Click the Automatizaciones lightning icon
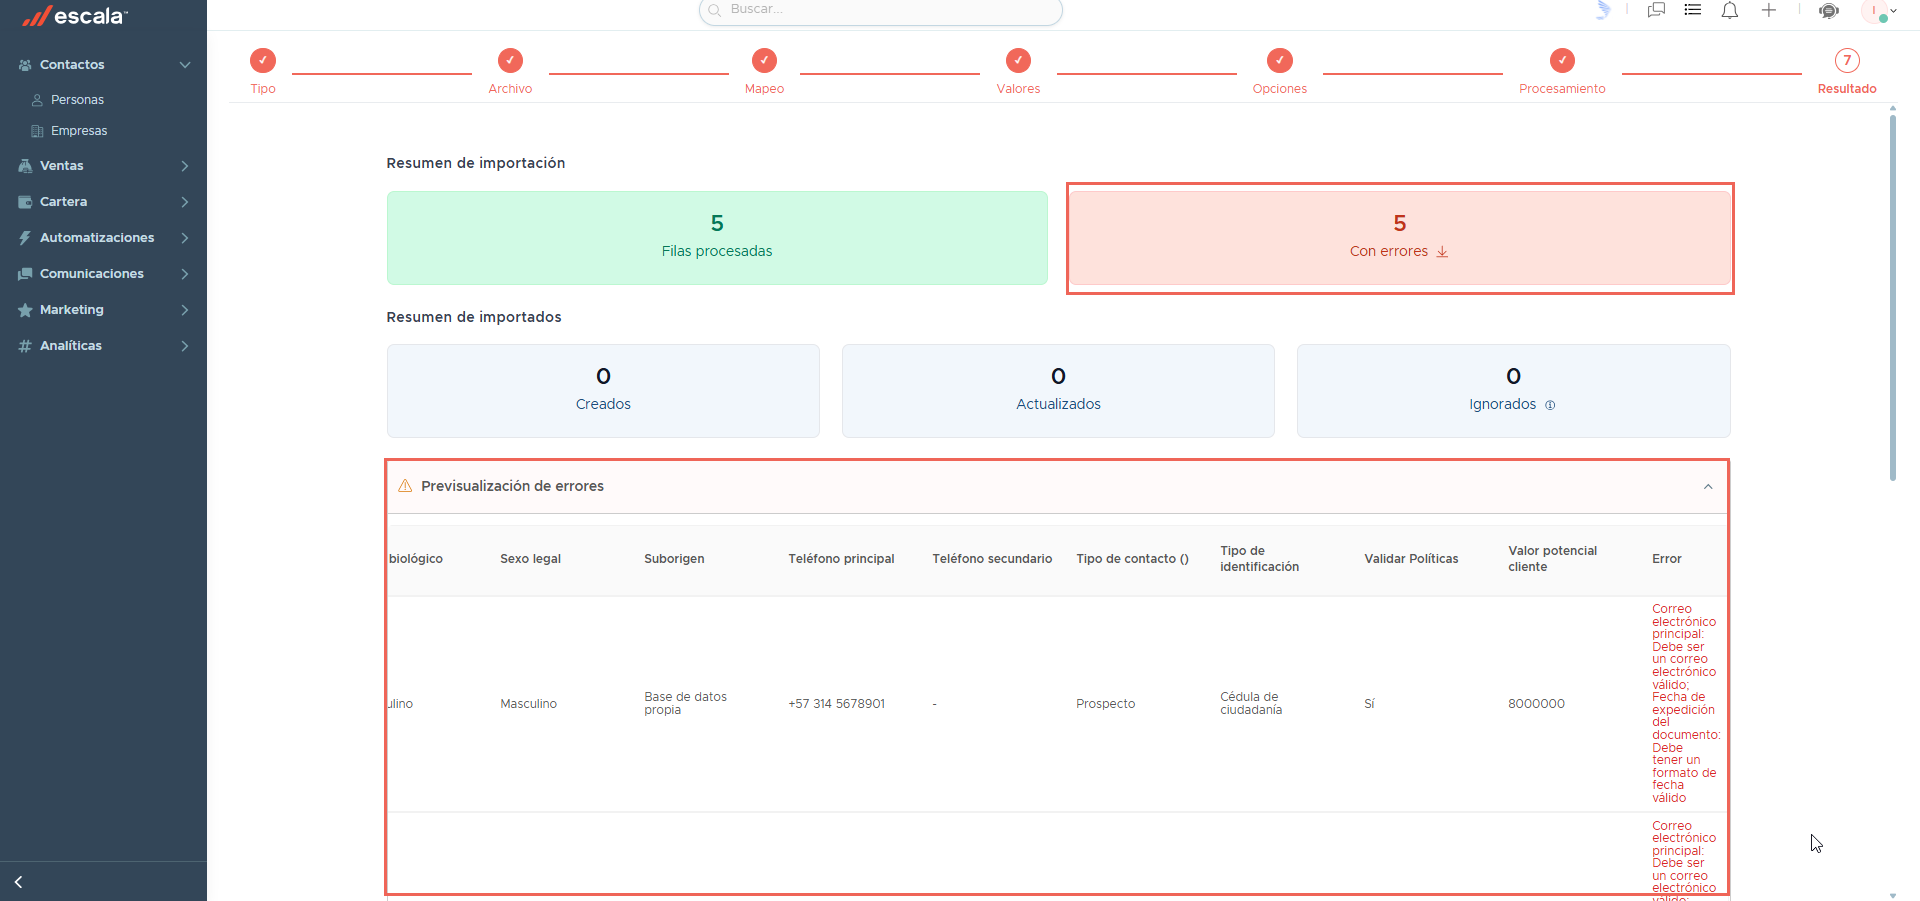Viewport: 1920px width, 901px height. point(25,238)
